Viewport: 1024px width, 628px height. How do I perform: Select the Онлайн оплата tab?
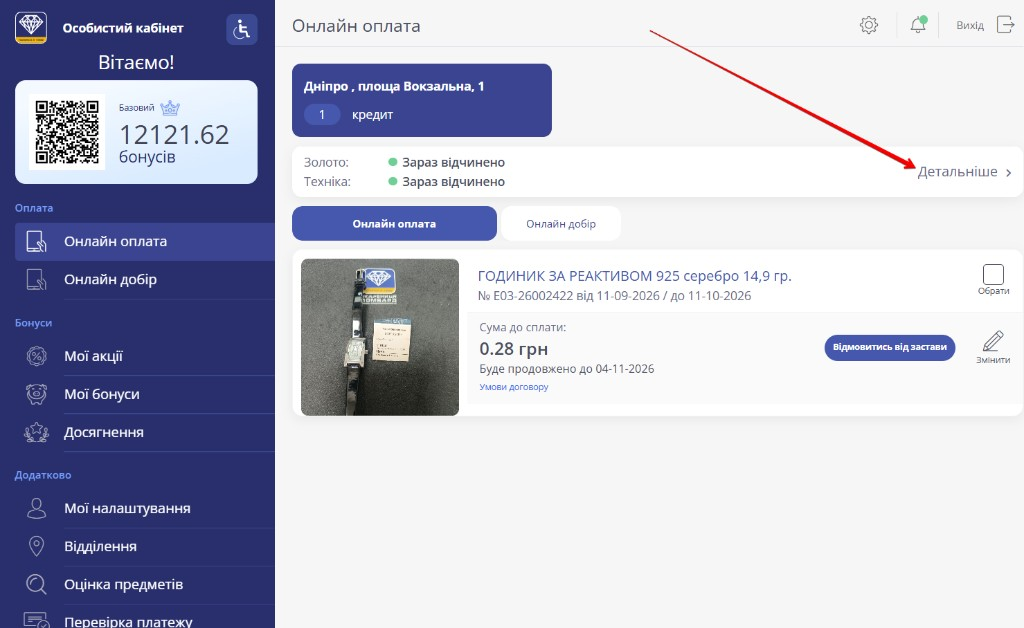(394, 224)
